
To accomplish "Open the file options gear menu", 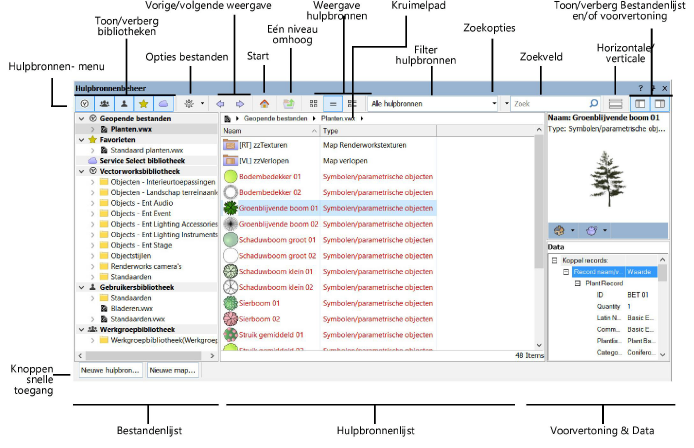I will [188, 103].
